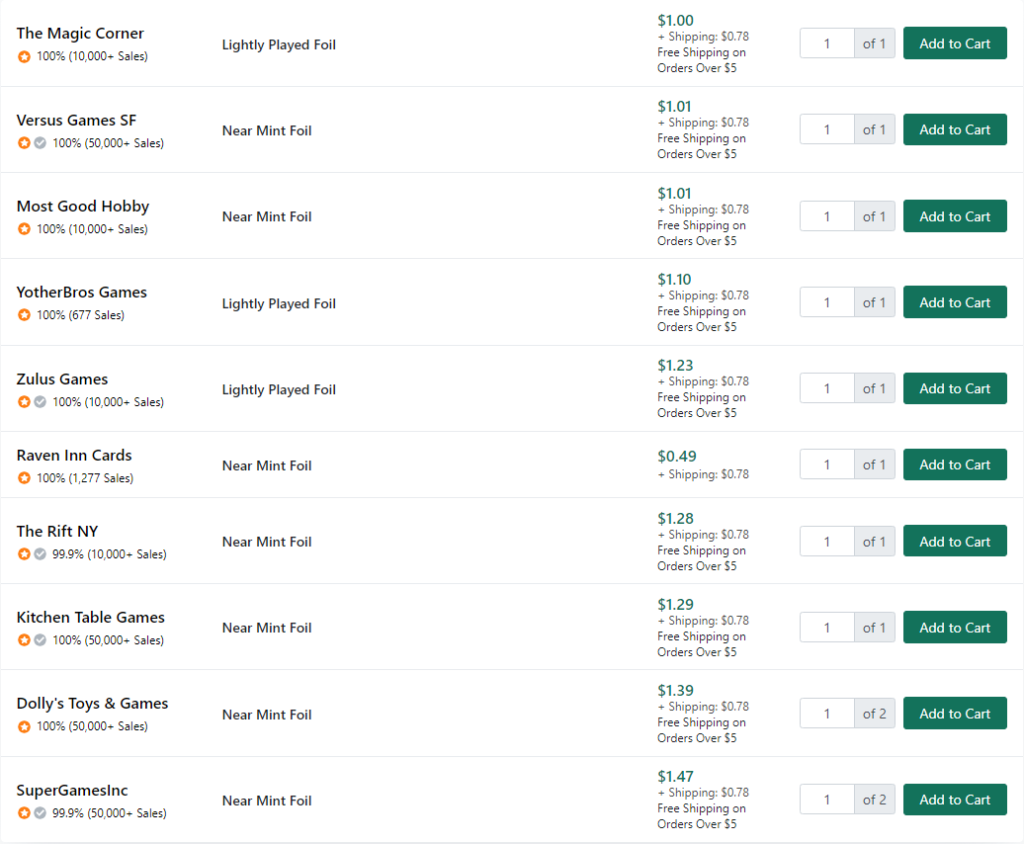Add The Magic Corner $1.00 listing to cart
Screen dimensions: 1024x844
tap(955, 44)
